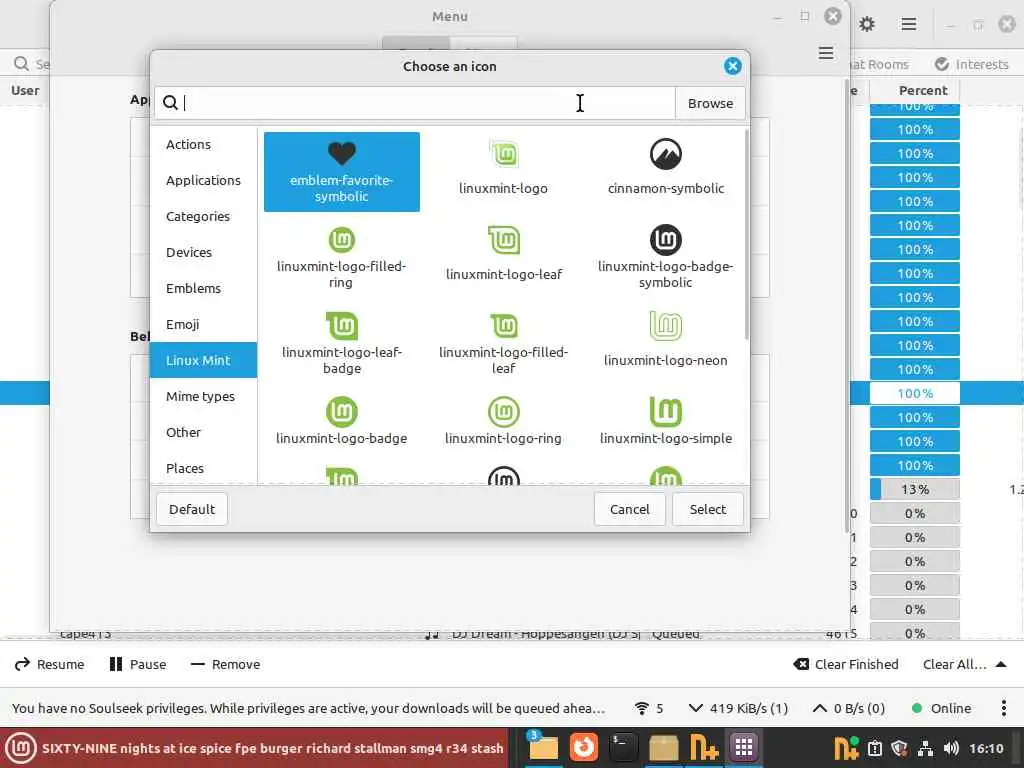Open the Places icon category
The width and height of the screenshot is (1024, 768).
click(x=203, y=468)
